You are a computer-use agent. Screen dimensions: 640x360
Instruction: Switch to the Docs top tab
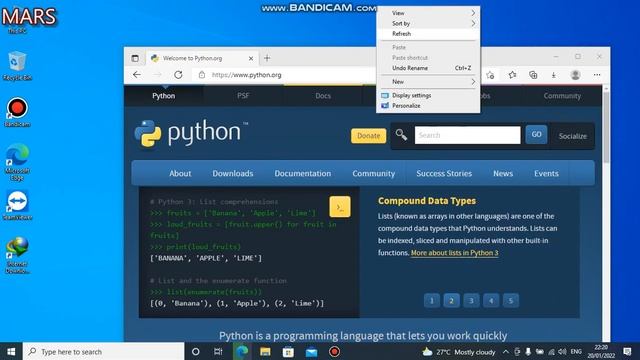click(x=323, y=96)
